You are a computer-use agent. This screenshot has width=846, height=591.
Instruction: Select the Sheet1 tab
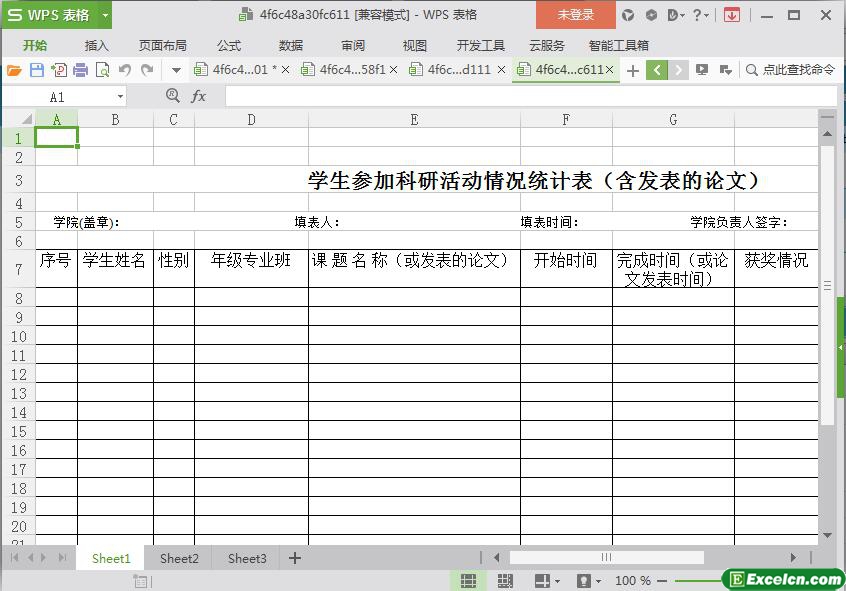pyautogui.click(x=111, y=559)
